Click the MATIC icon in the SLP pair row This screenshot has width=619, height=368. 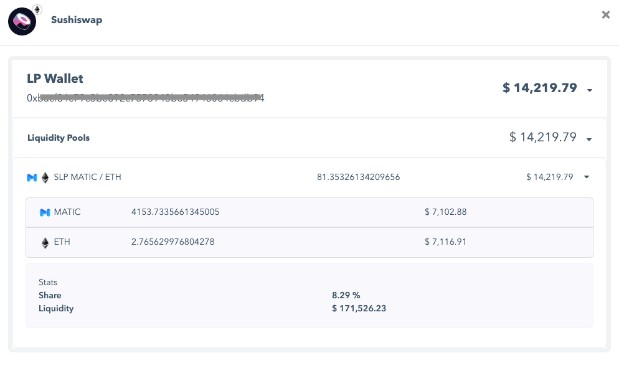32,178
